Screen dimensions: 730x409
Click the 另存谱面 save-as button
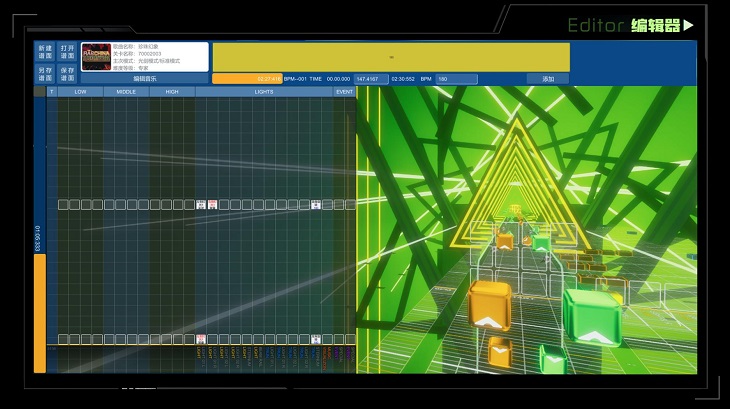point(45,73)
